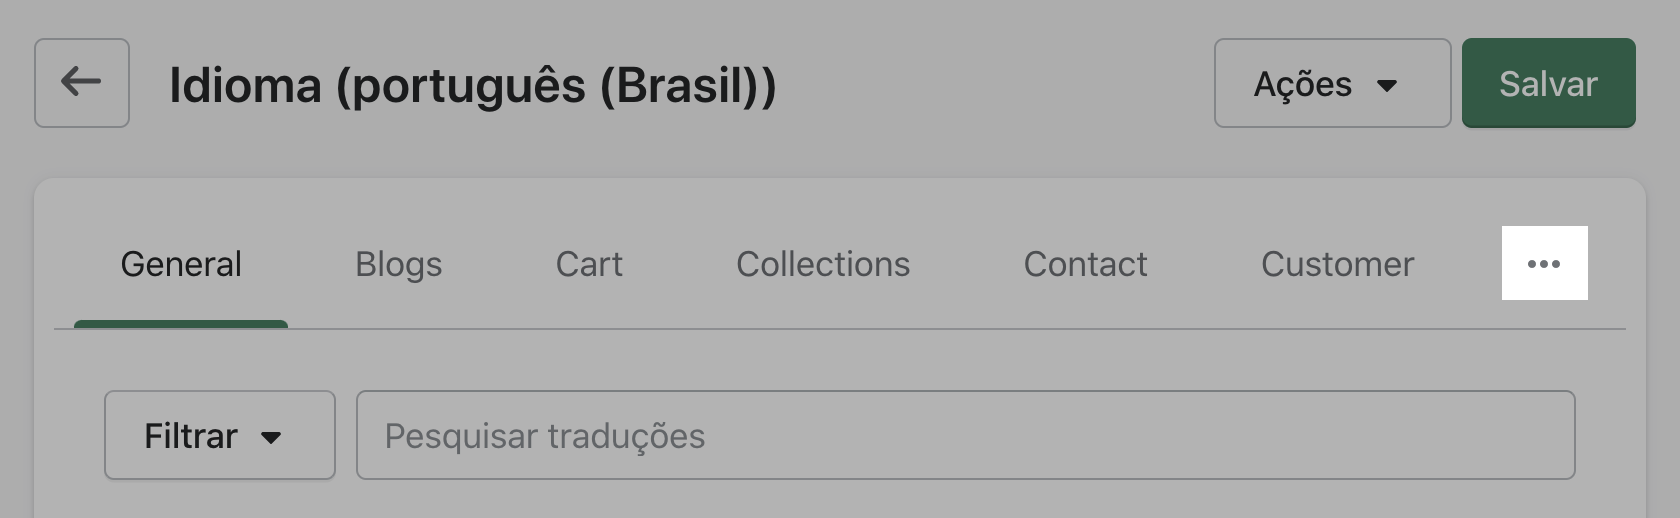Image resolution: width=1680 pixels, height=518 pixels.
Task: Open the more tabs ellipsis menu
Action: (x=1544, y=264)
